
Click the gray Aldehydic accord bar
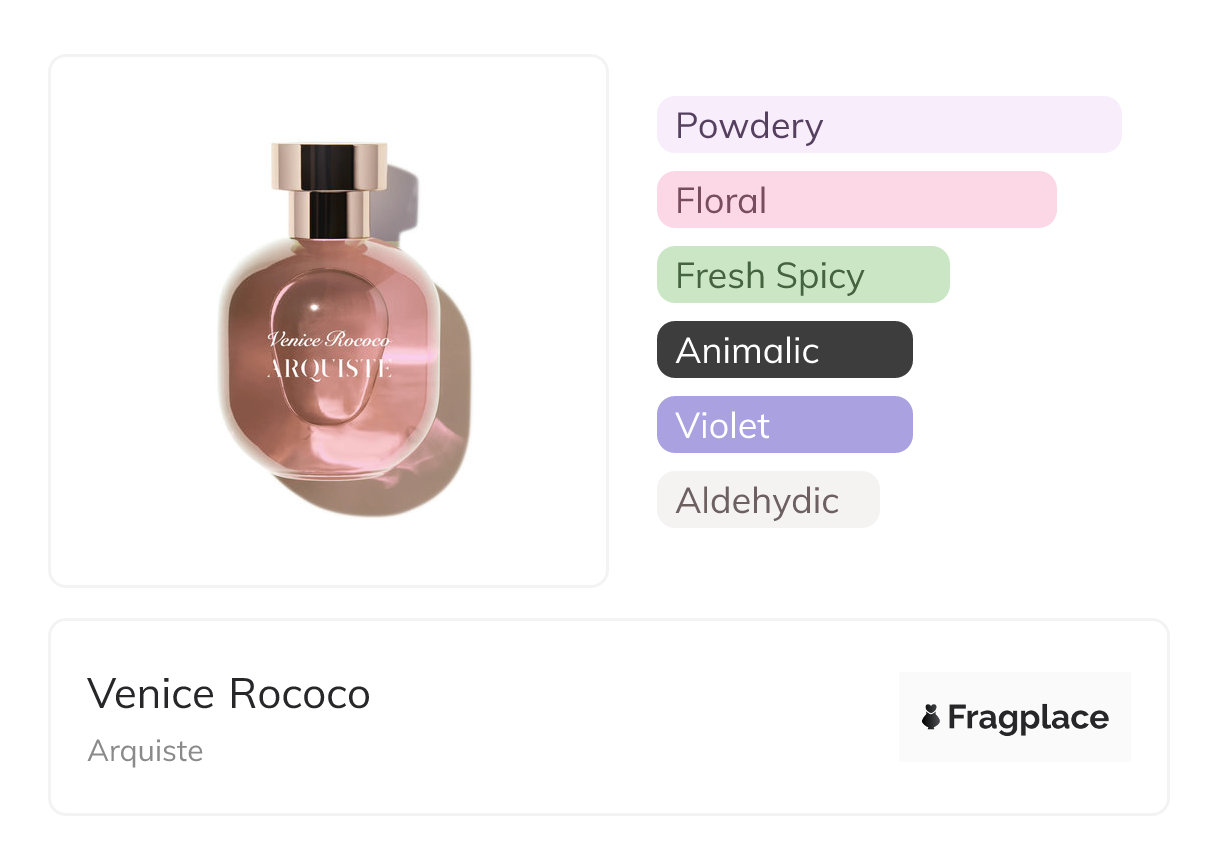tap(767, 500)
